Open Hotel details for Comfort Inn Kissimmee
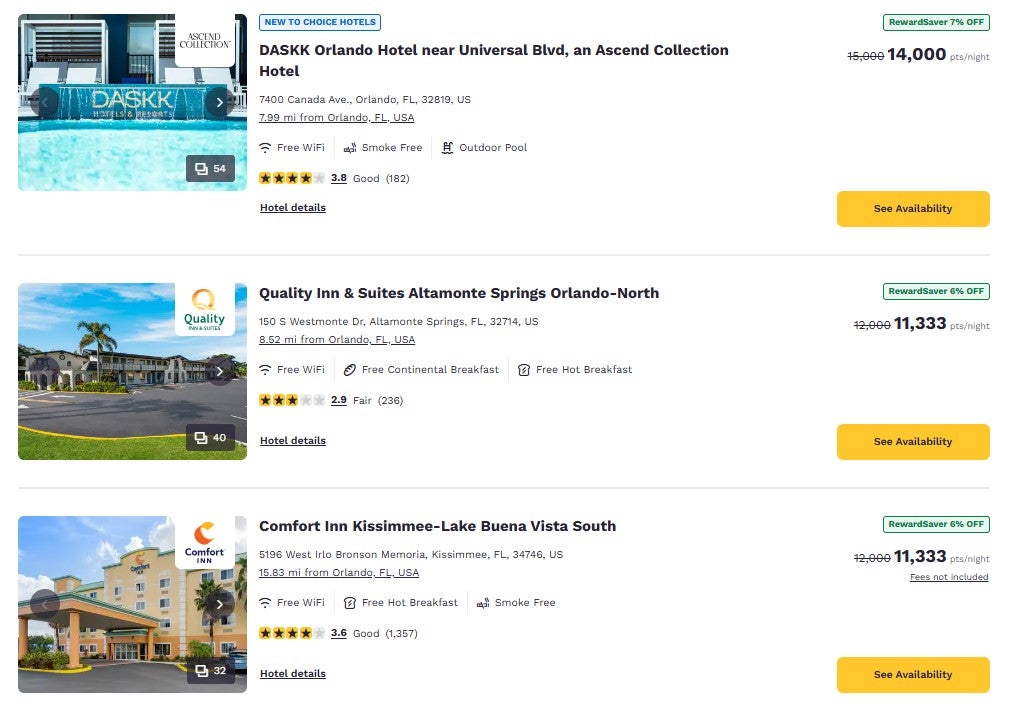Viewport: 1018px width, 712px height. [x=293, y=674]
